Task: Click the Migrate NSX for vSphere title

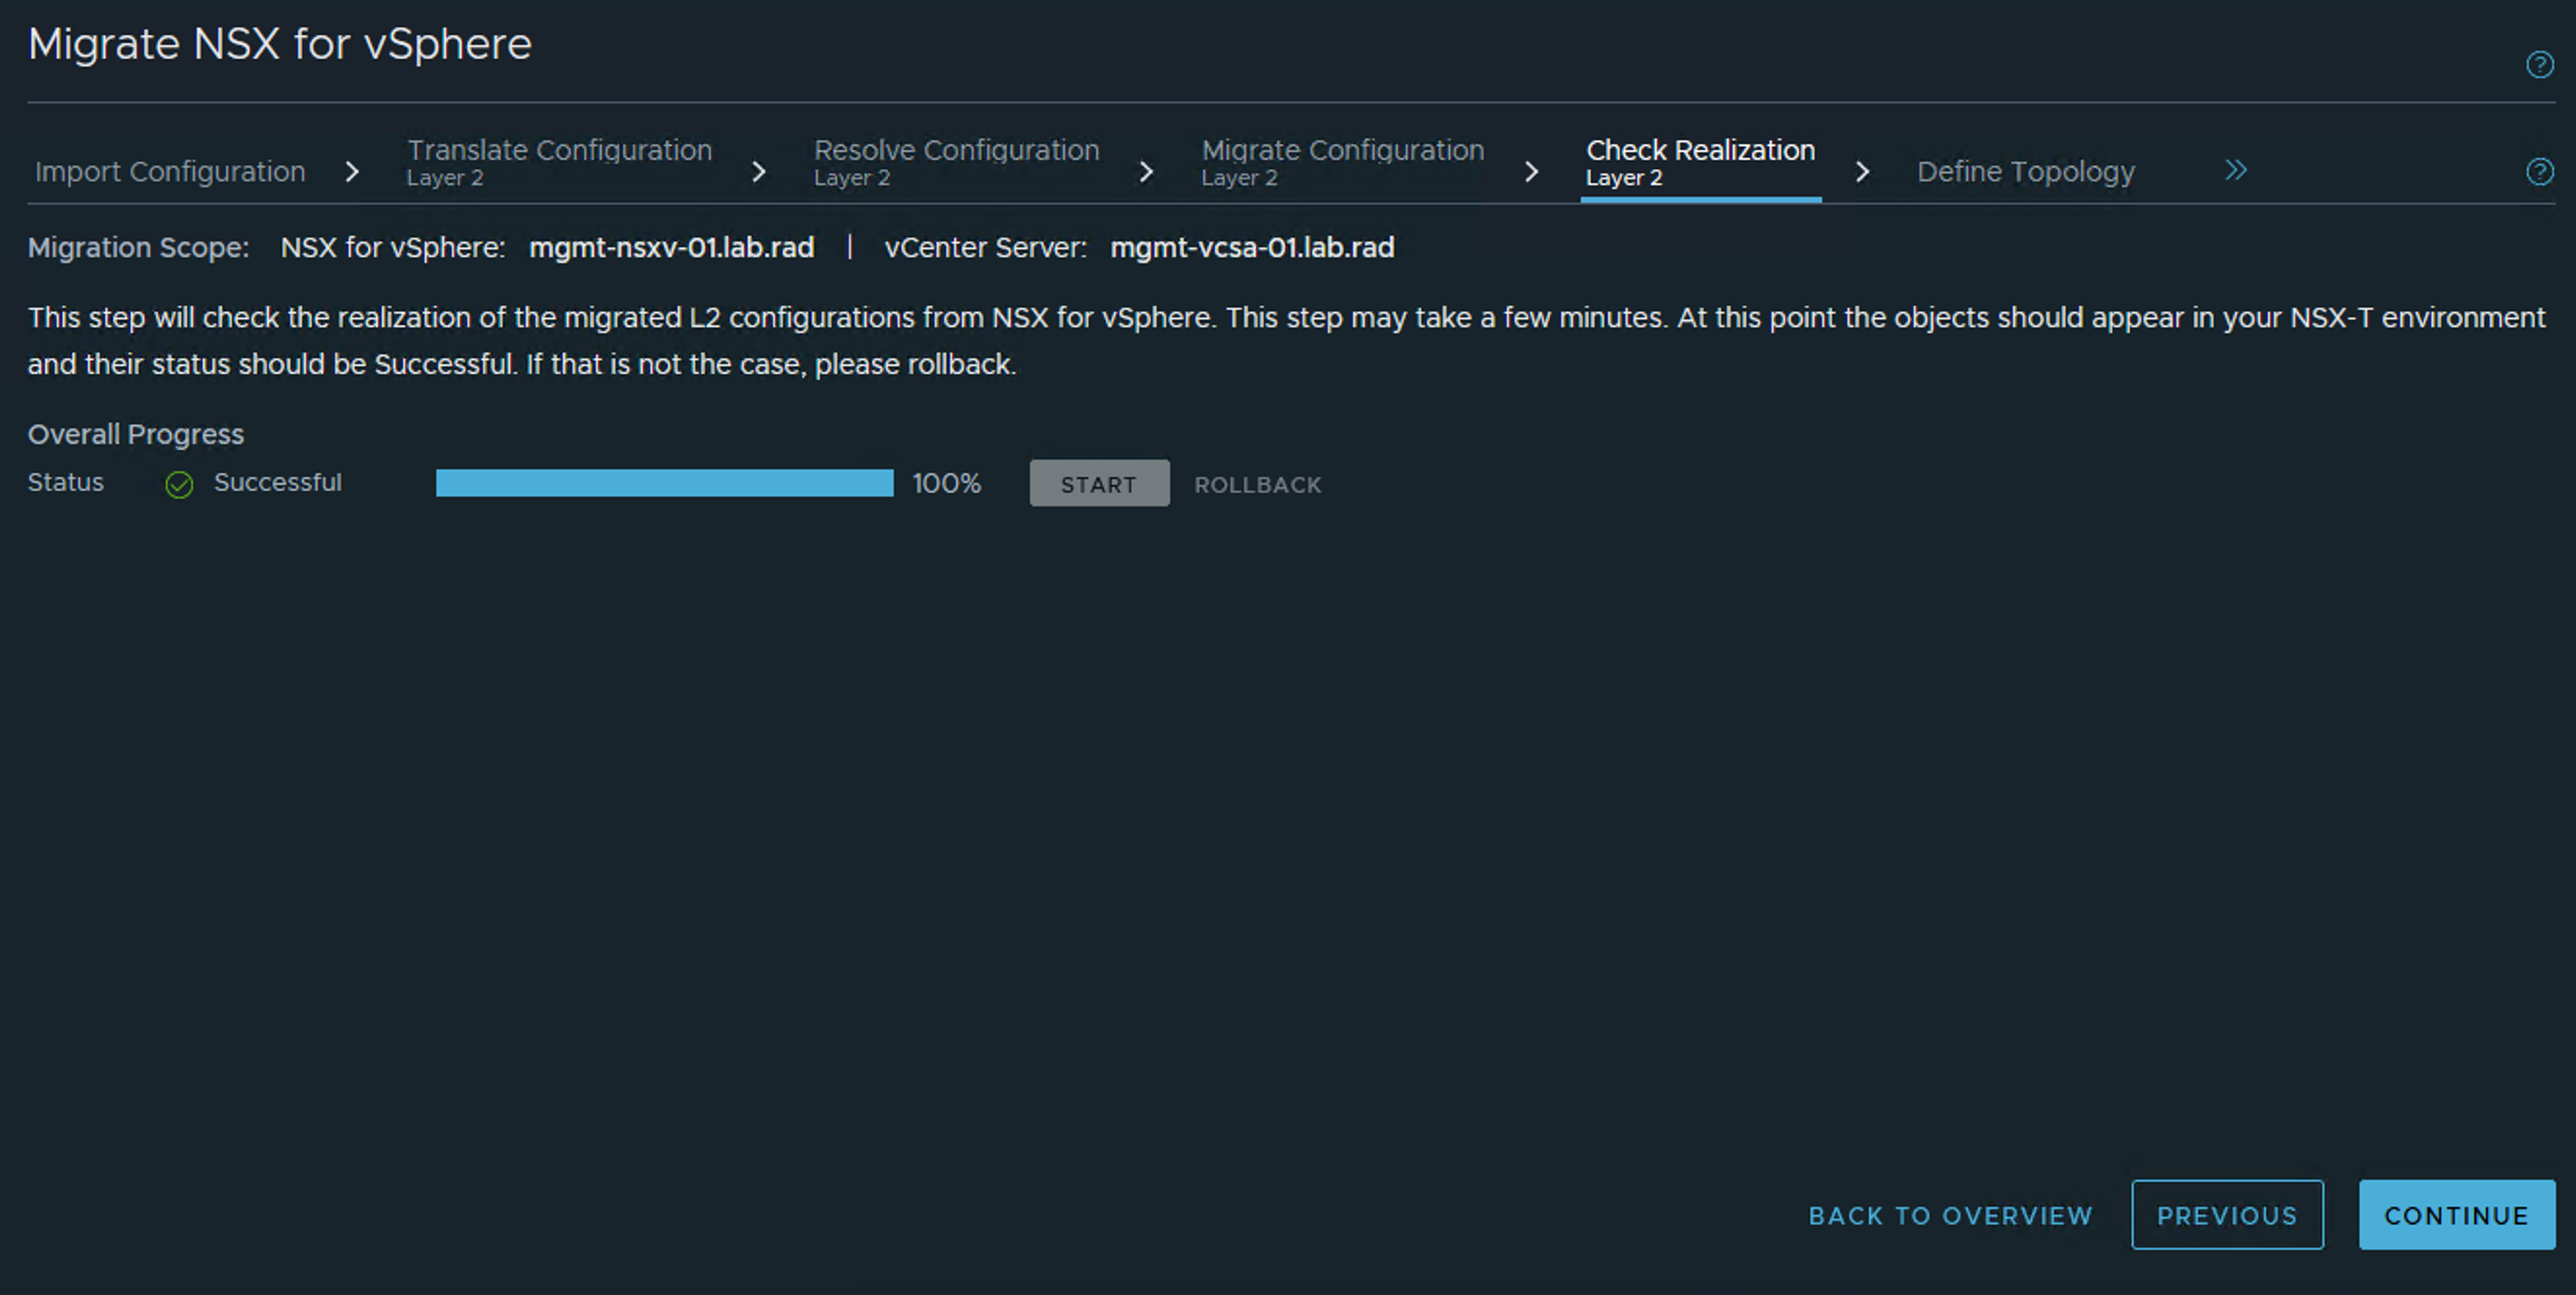Action: point(280,45)
